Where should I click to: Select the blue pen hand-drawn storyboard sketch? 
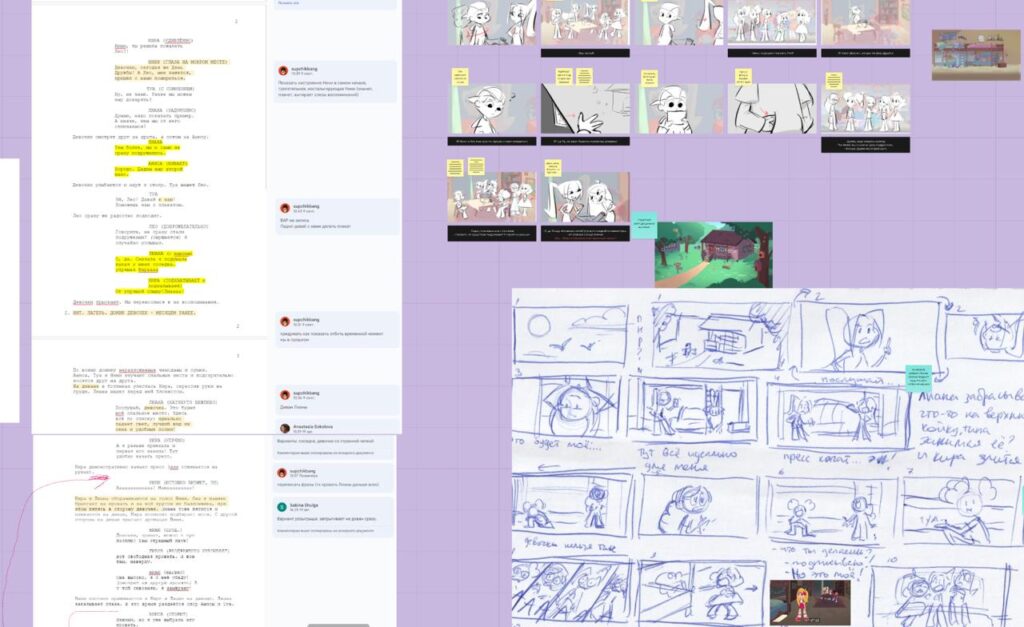768,457
